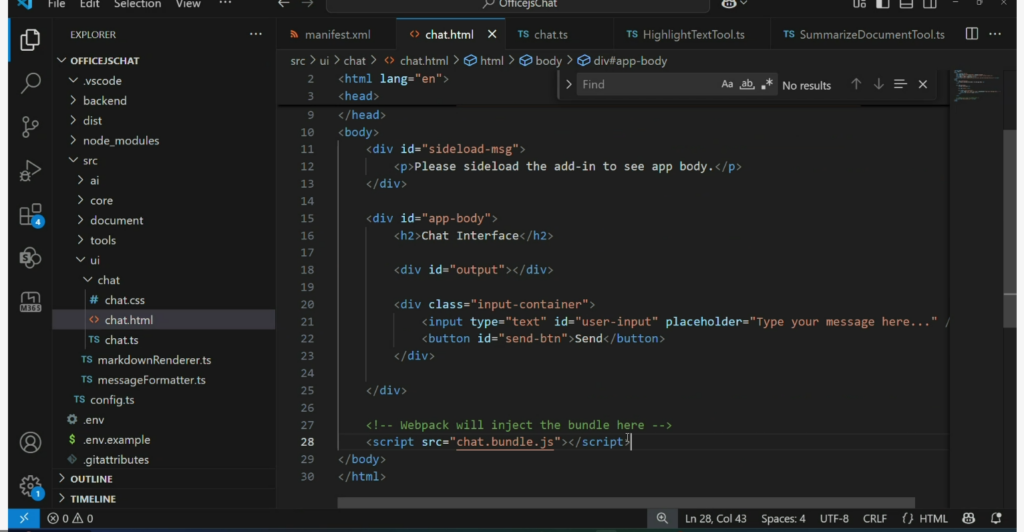Open the Run and Debug view

(x=30, y=171)
